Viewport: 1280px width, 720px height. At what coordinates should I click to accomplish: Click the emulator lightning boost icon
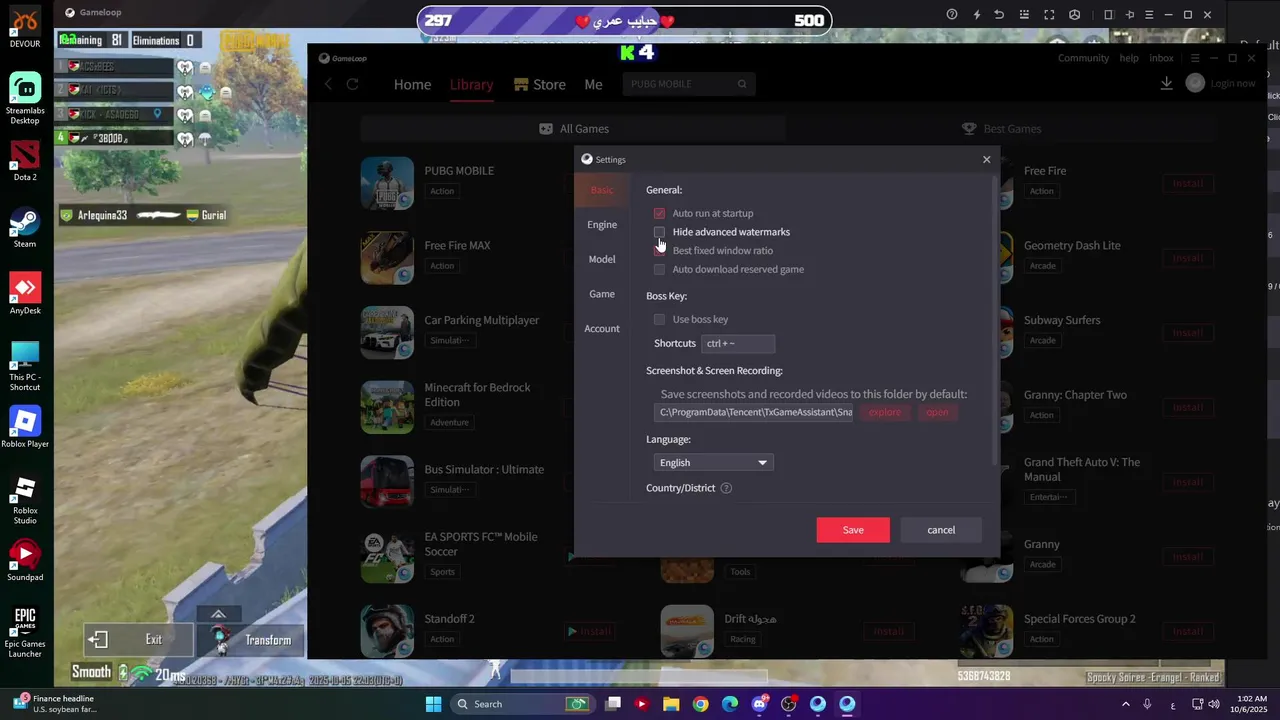(x=976, y=15)
